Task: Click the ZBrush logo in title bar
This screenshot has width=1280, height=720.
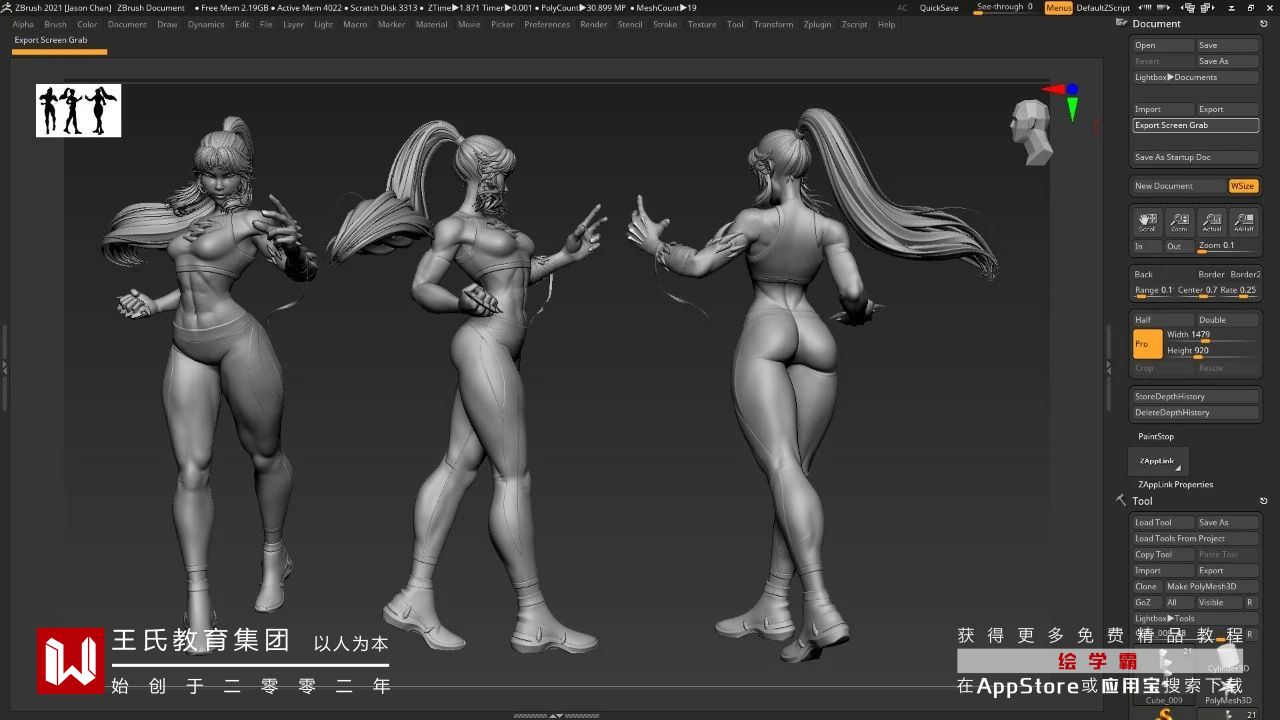Action: [6, 7]
